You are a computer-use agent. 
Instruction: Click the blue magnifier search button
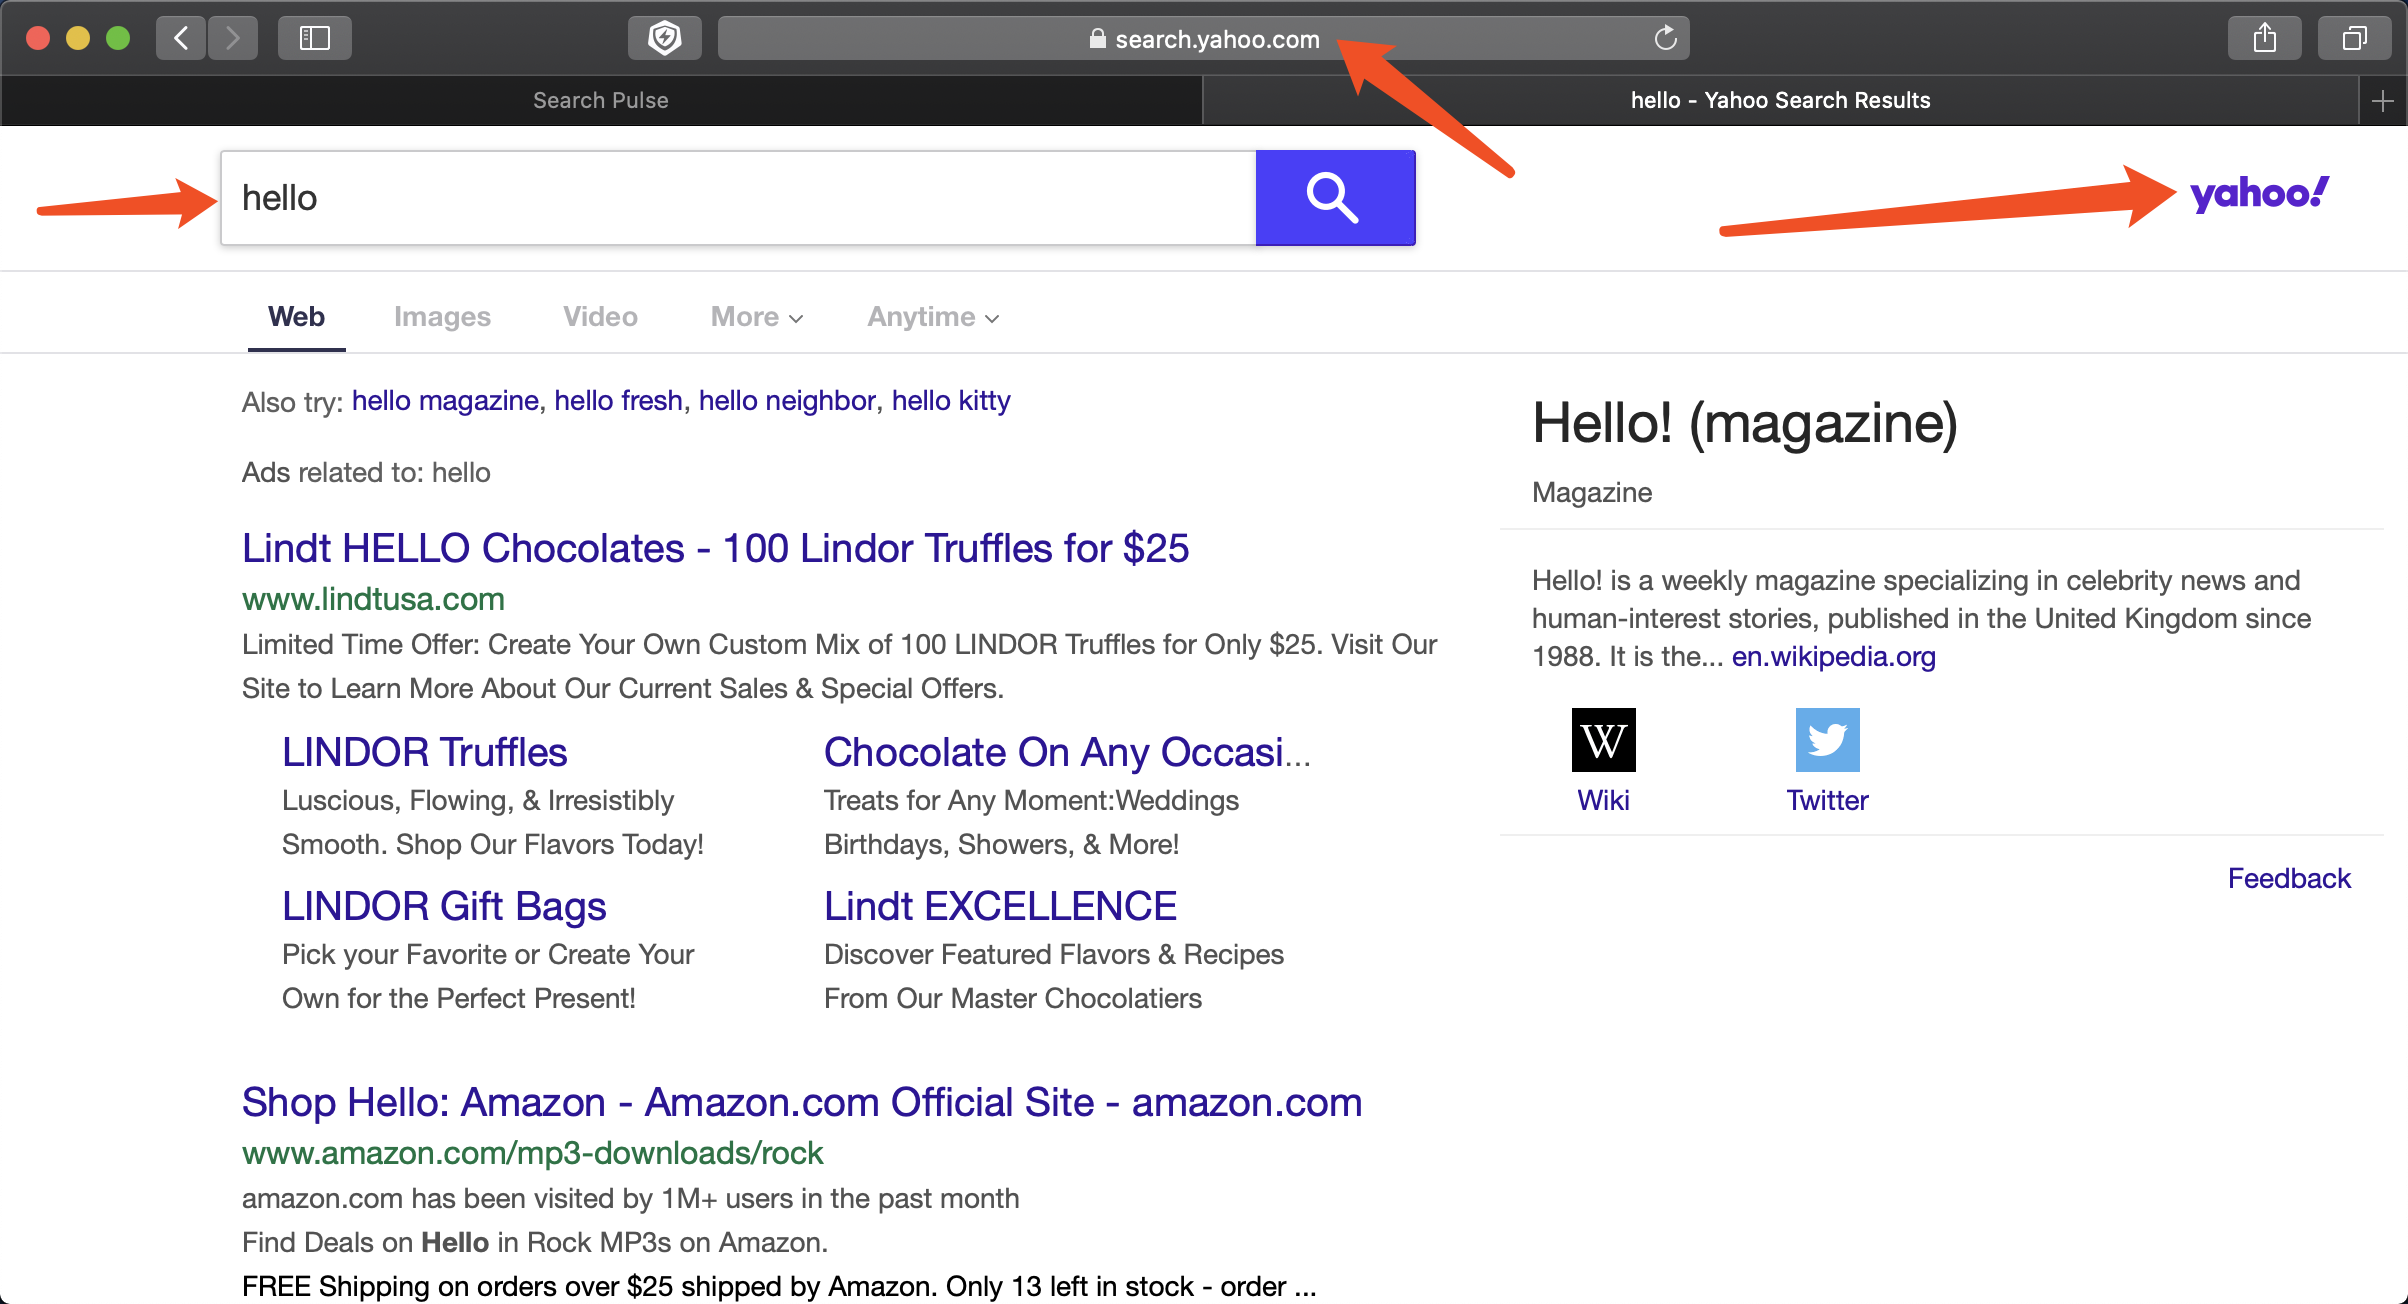click(x=1335, y=198)
